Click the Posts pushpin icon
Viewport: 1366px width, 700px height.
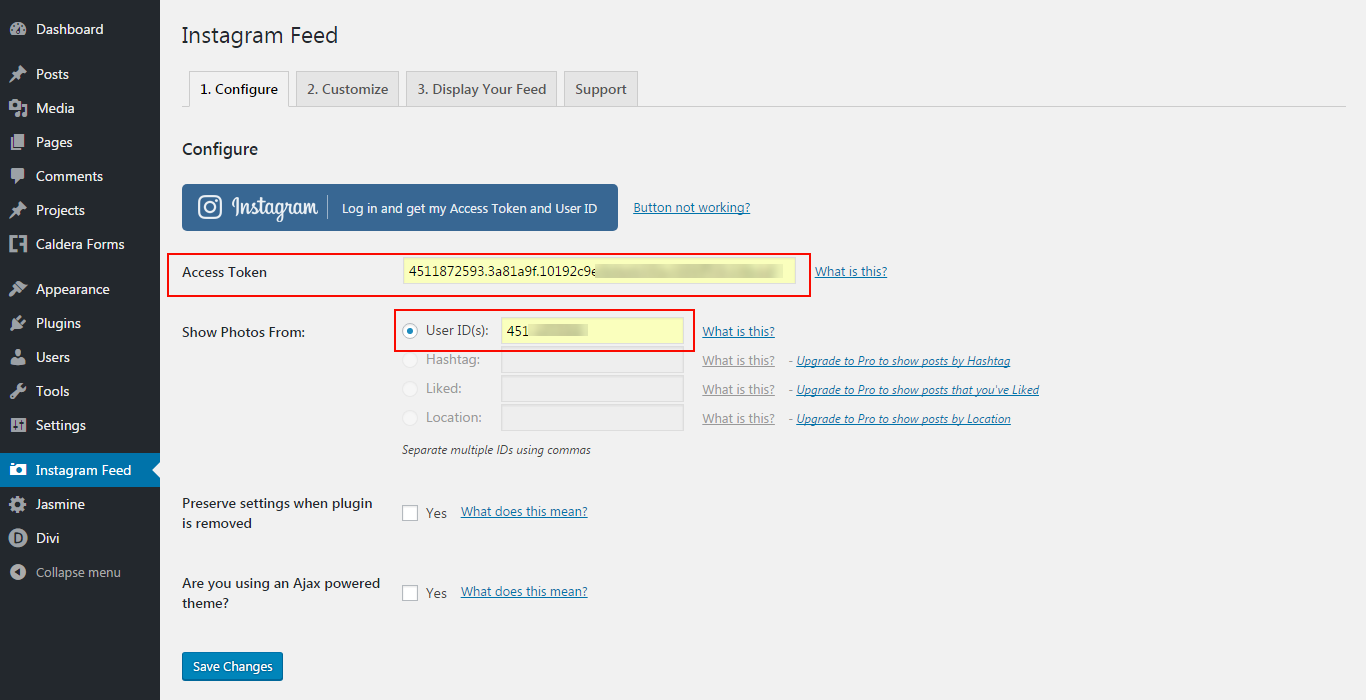(x=17, y=74)
